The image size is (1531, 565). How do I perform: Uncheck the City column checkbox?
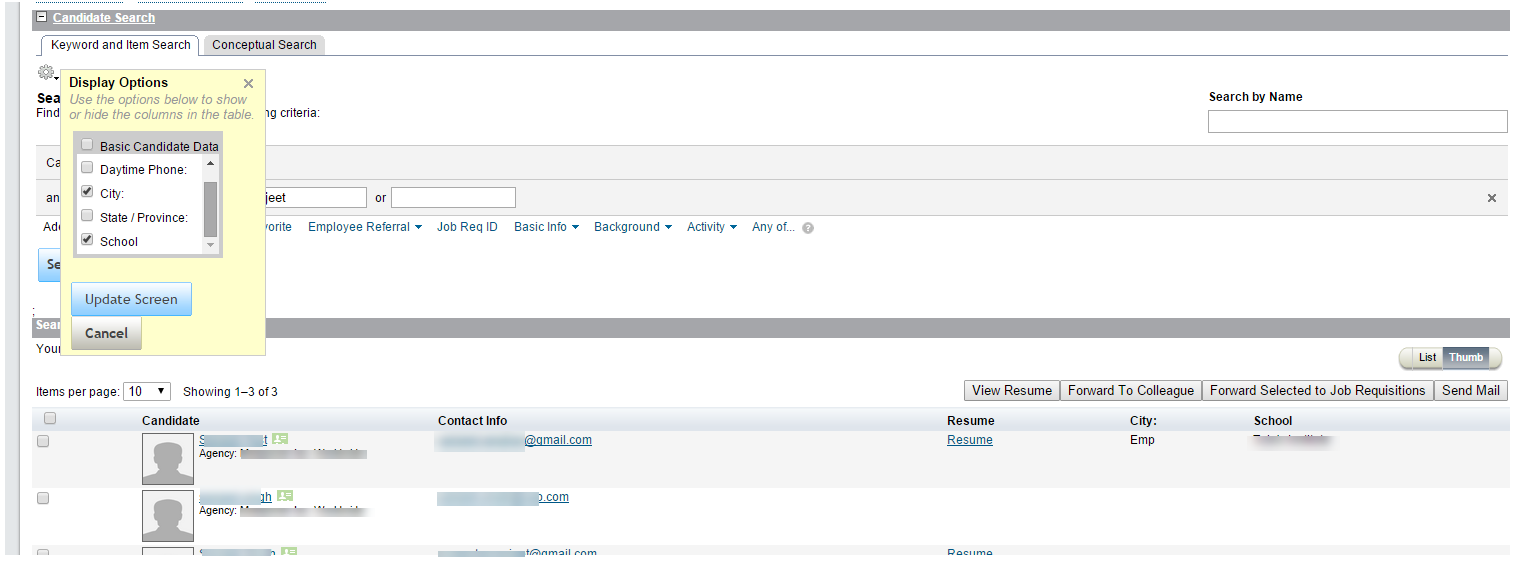pos(87,192)
